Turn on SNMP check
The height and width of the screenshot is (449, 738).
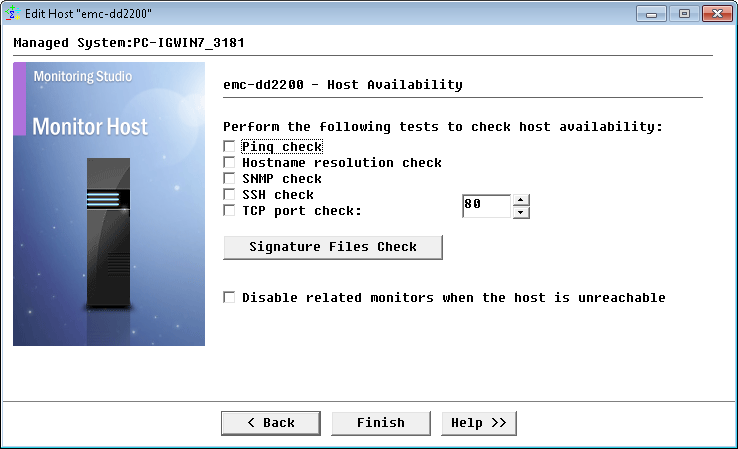229,178
